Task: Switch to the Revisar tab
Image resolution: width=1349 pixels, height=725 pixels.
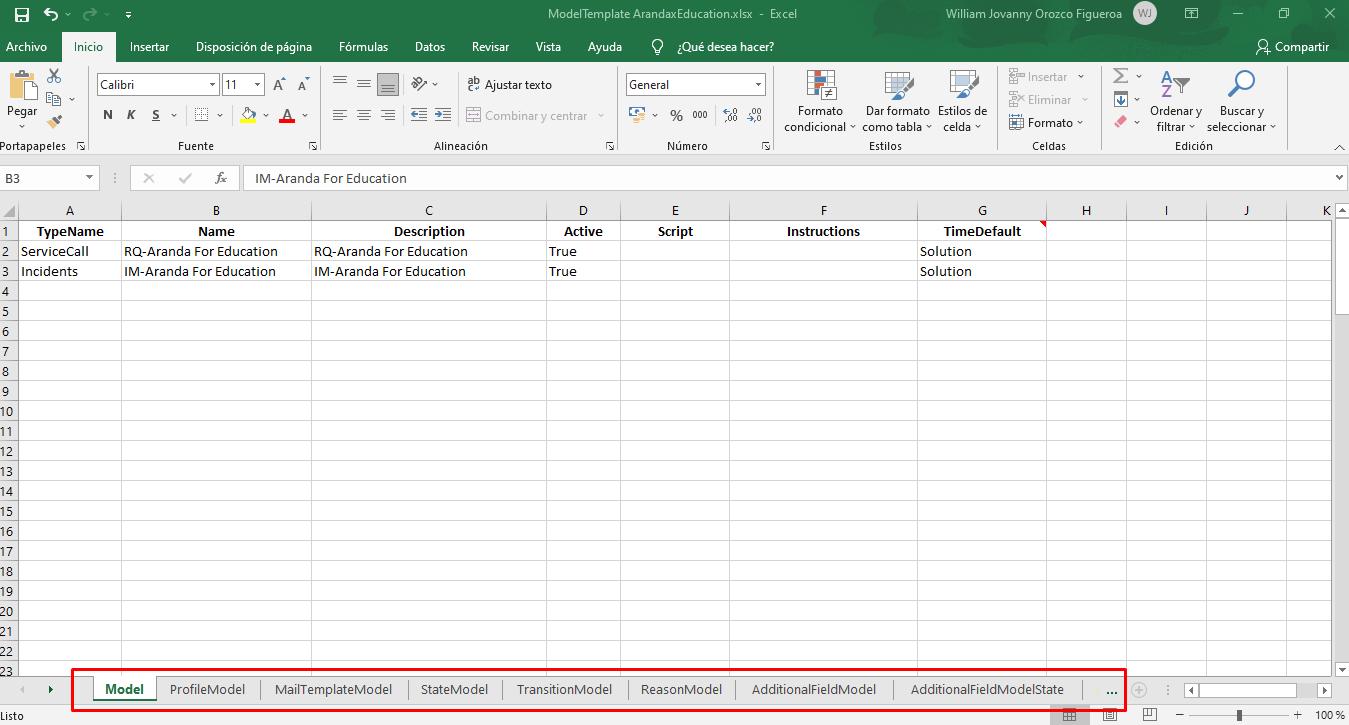Action: click(490, 47)
